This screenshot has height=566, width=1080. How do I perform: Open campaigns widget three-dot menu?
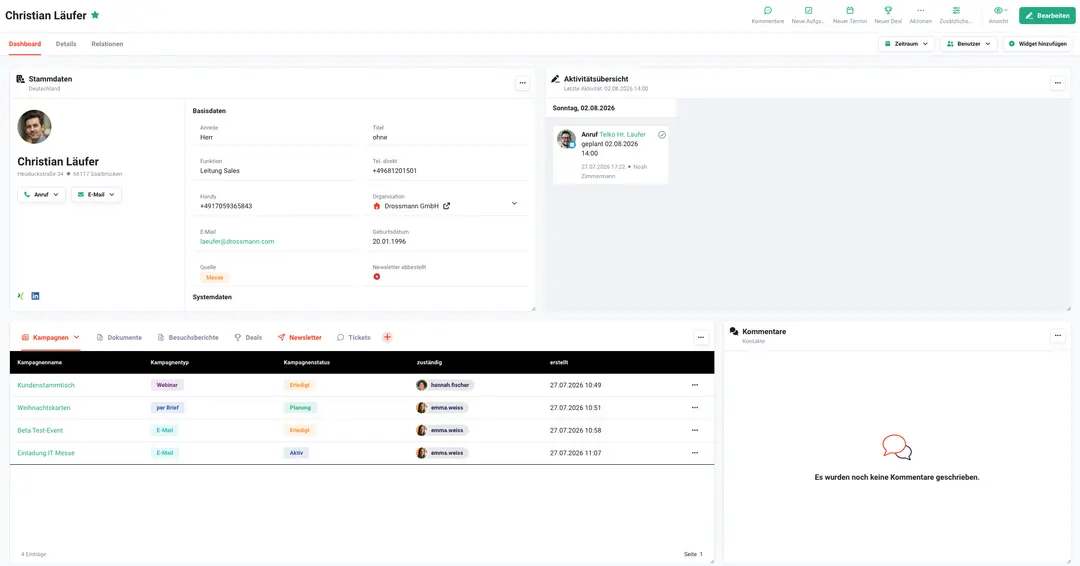pyautogui.click(x=701, y=337)
